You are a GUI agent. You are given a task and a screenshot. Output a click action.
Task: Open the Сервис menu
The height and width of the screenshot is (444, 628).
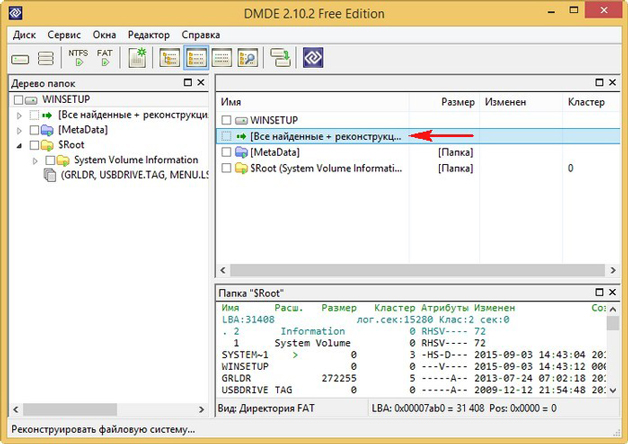(x=64, y=34)
